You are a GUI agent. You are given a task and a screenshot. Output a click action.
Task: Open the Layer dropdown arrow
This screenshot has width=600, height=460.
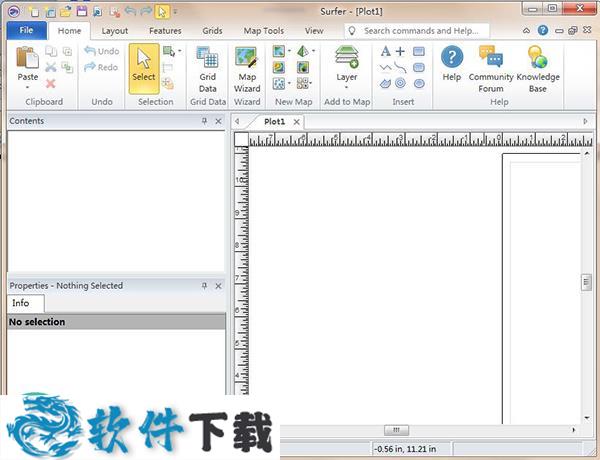click(x=346, y=88)
